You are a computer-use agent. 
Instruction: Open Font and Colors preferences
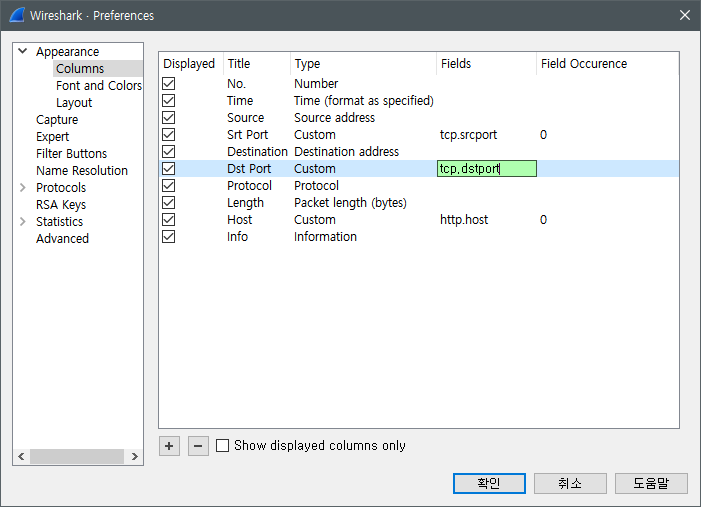99,85
